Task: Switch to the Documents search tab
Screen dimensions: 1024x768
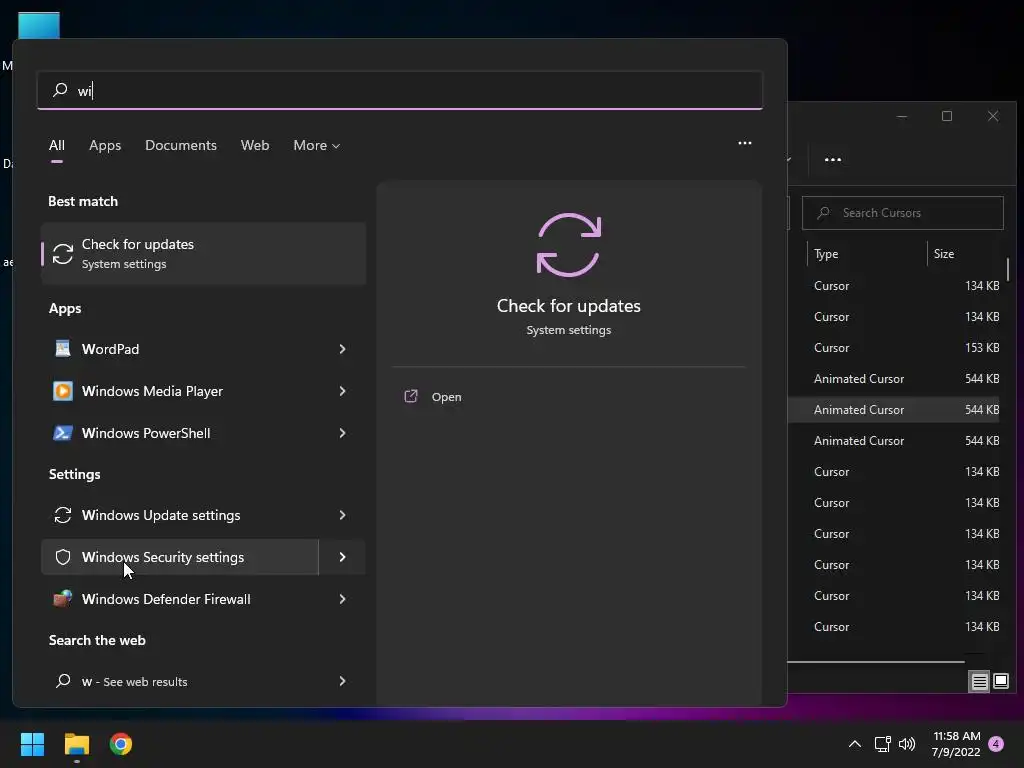Action: 181,145
